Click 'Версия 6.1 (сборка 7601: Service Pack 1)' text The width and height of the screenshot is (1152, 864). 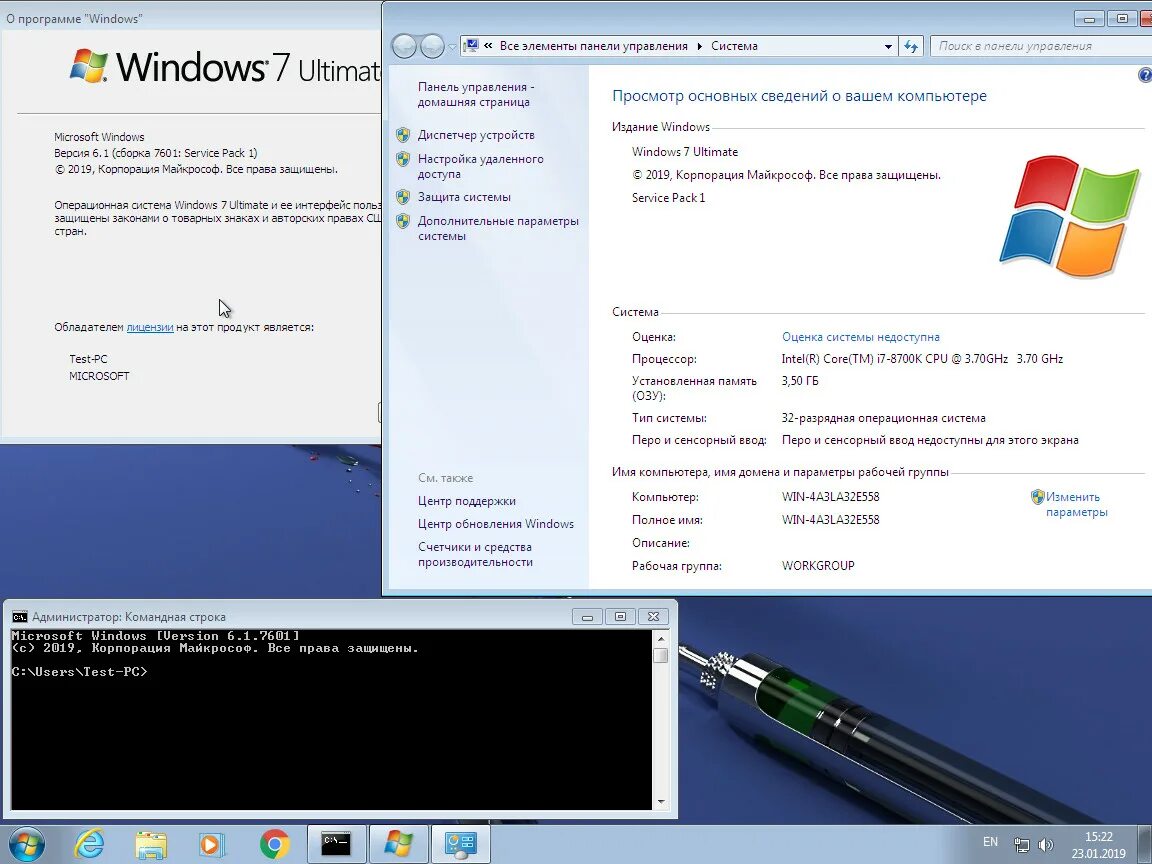[156, 153]
